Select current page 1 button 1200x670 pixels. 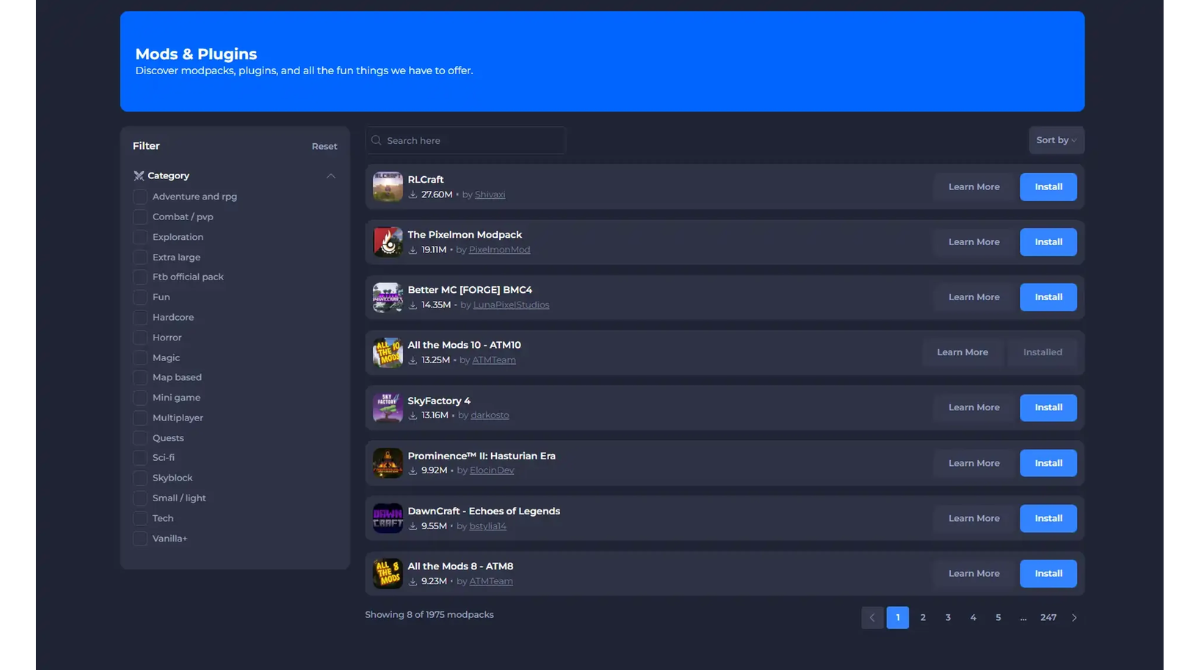(898, 617)
